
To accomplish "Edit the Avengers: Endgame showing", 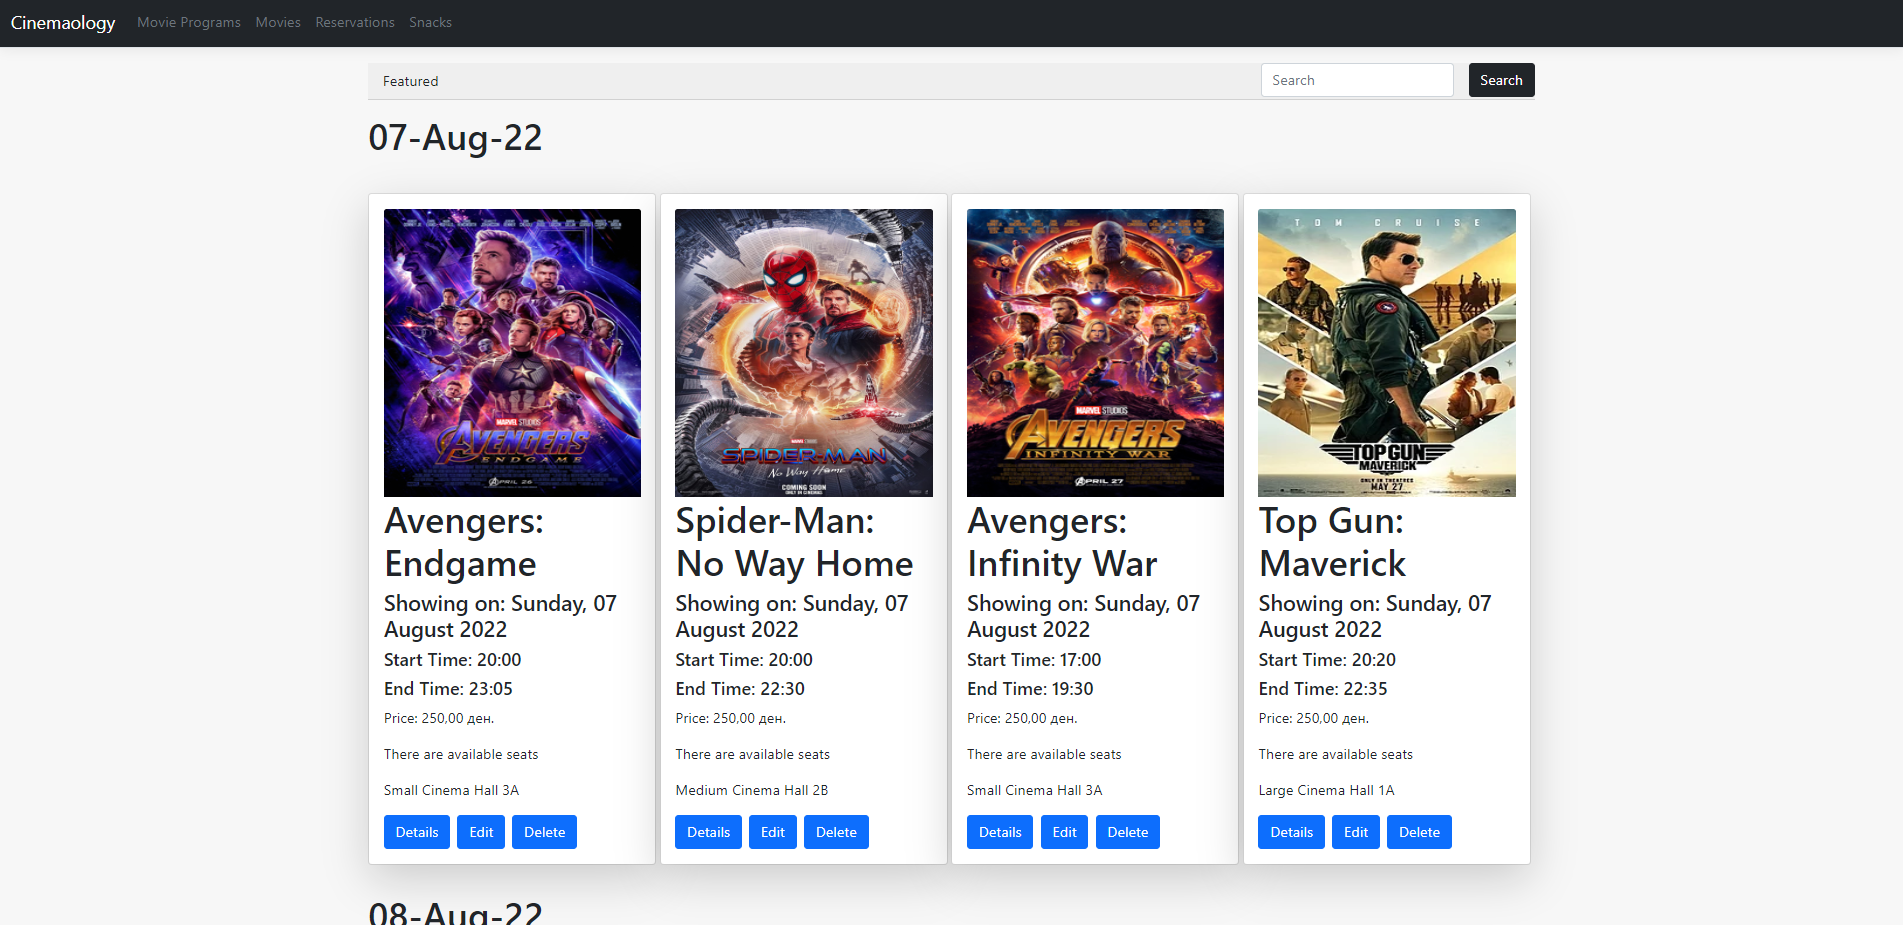I will click(x=480, y=831).
